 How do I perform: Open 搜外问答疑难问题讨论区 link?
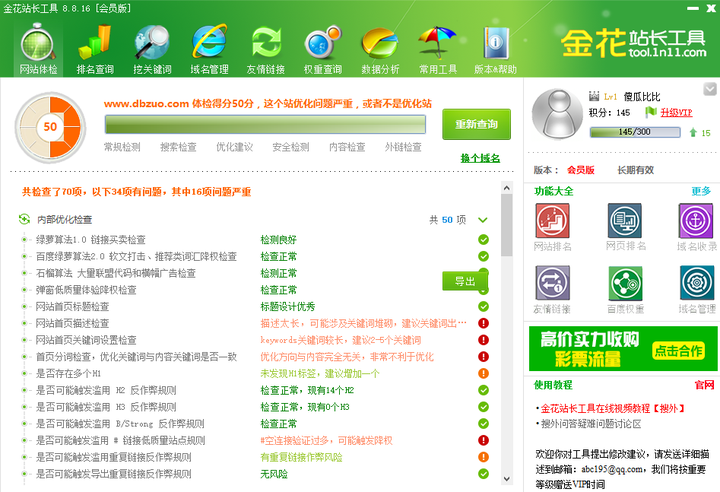point(591,424)
